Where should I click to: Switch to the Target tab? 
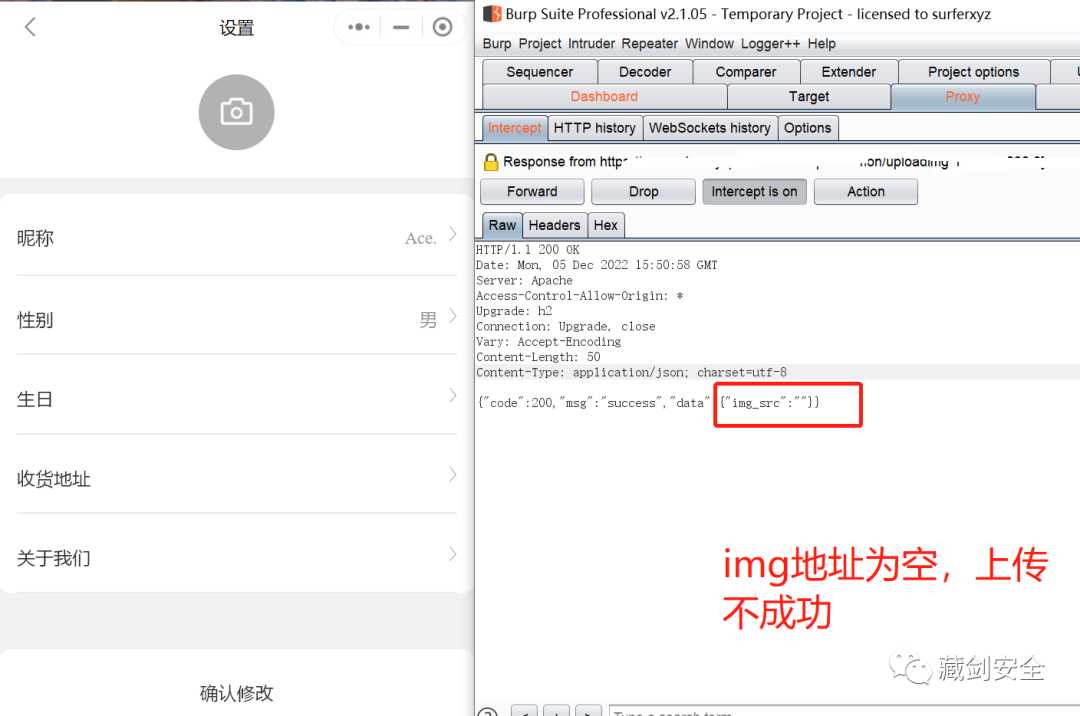click(x=809, y=96)
